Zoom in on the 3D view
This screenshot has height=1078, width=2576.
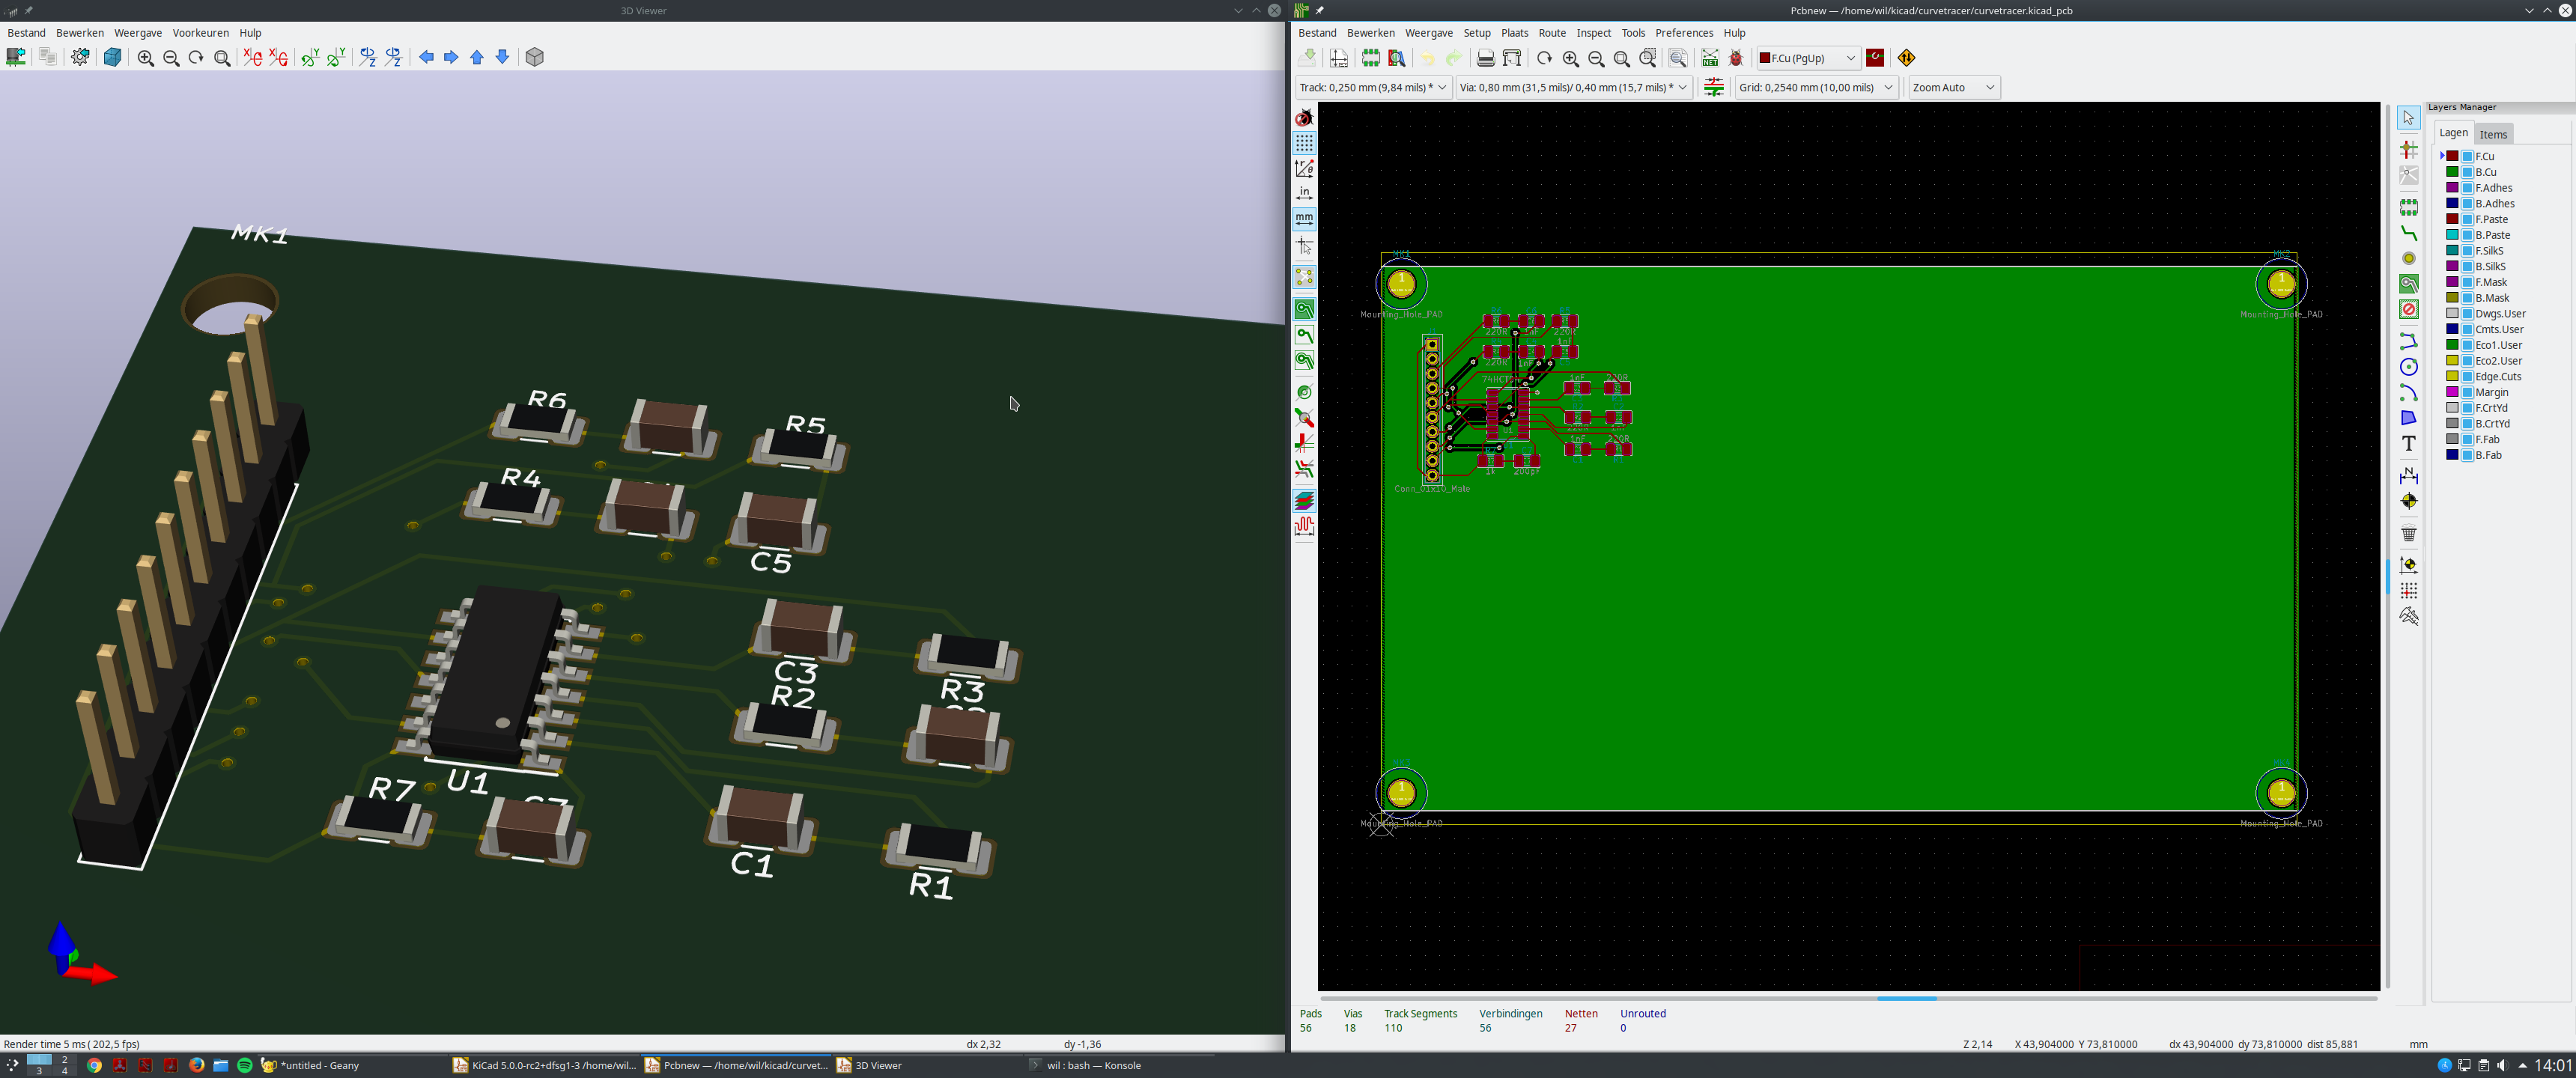[146, 58]
